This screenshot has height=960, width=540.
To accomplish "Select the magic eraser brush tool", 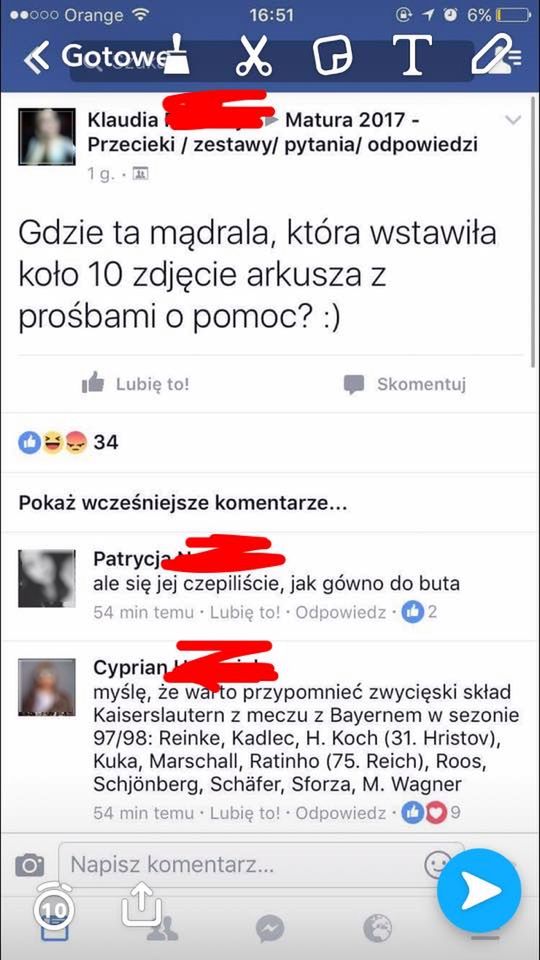I will click(174, 54).
